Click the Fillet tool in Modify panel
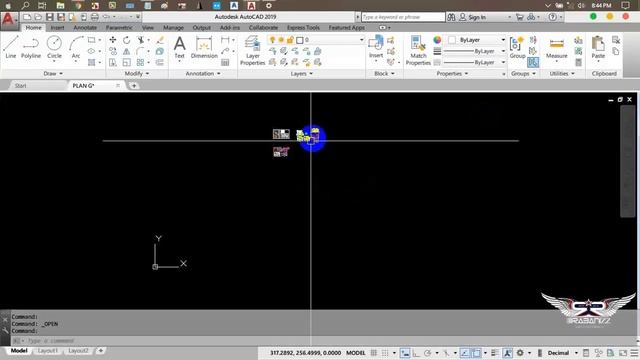Screen dimensions: 640x360 [x=140, y=51]
